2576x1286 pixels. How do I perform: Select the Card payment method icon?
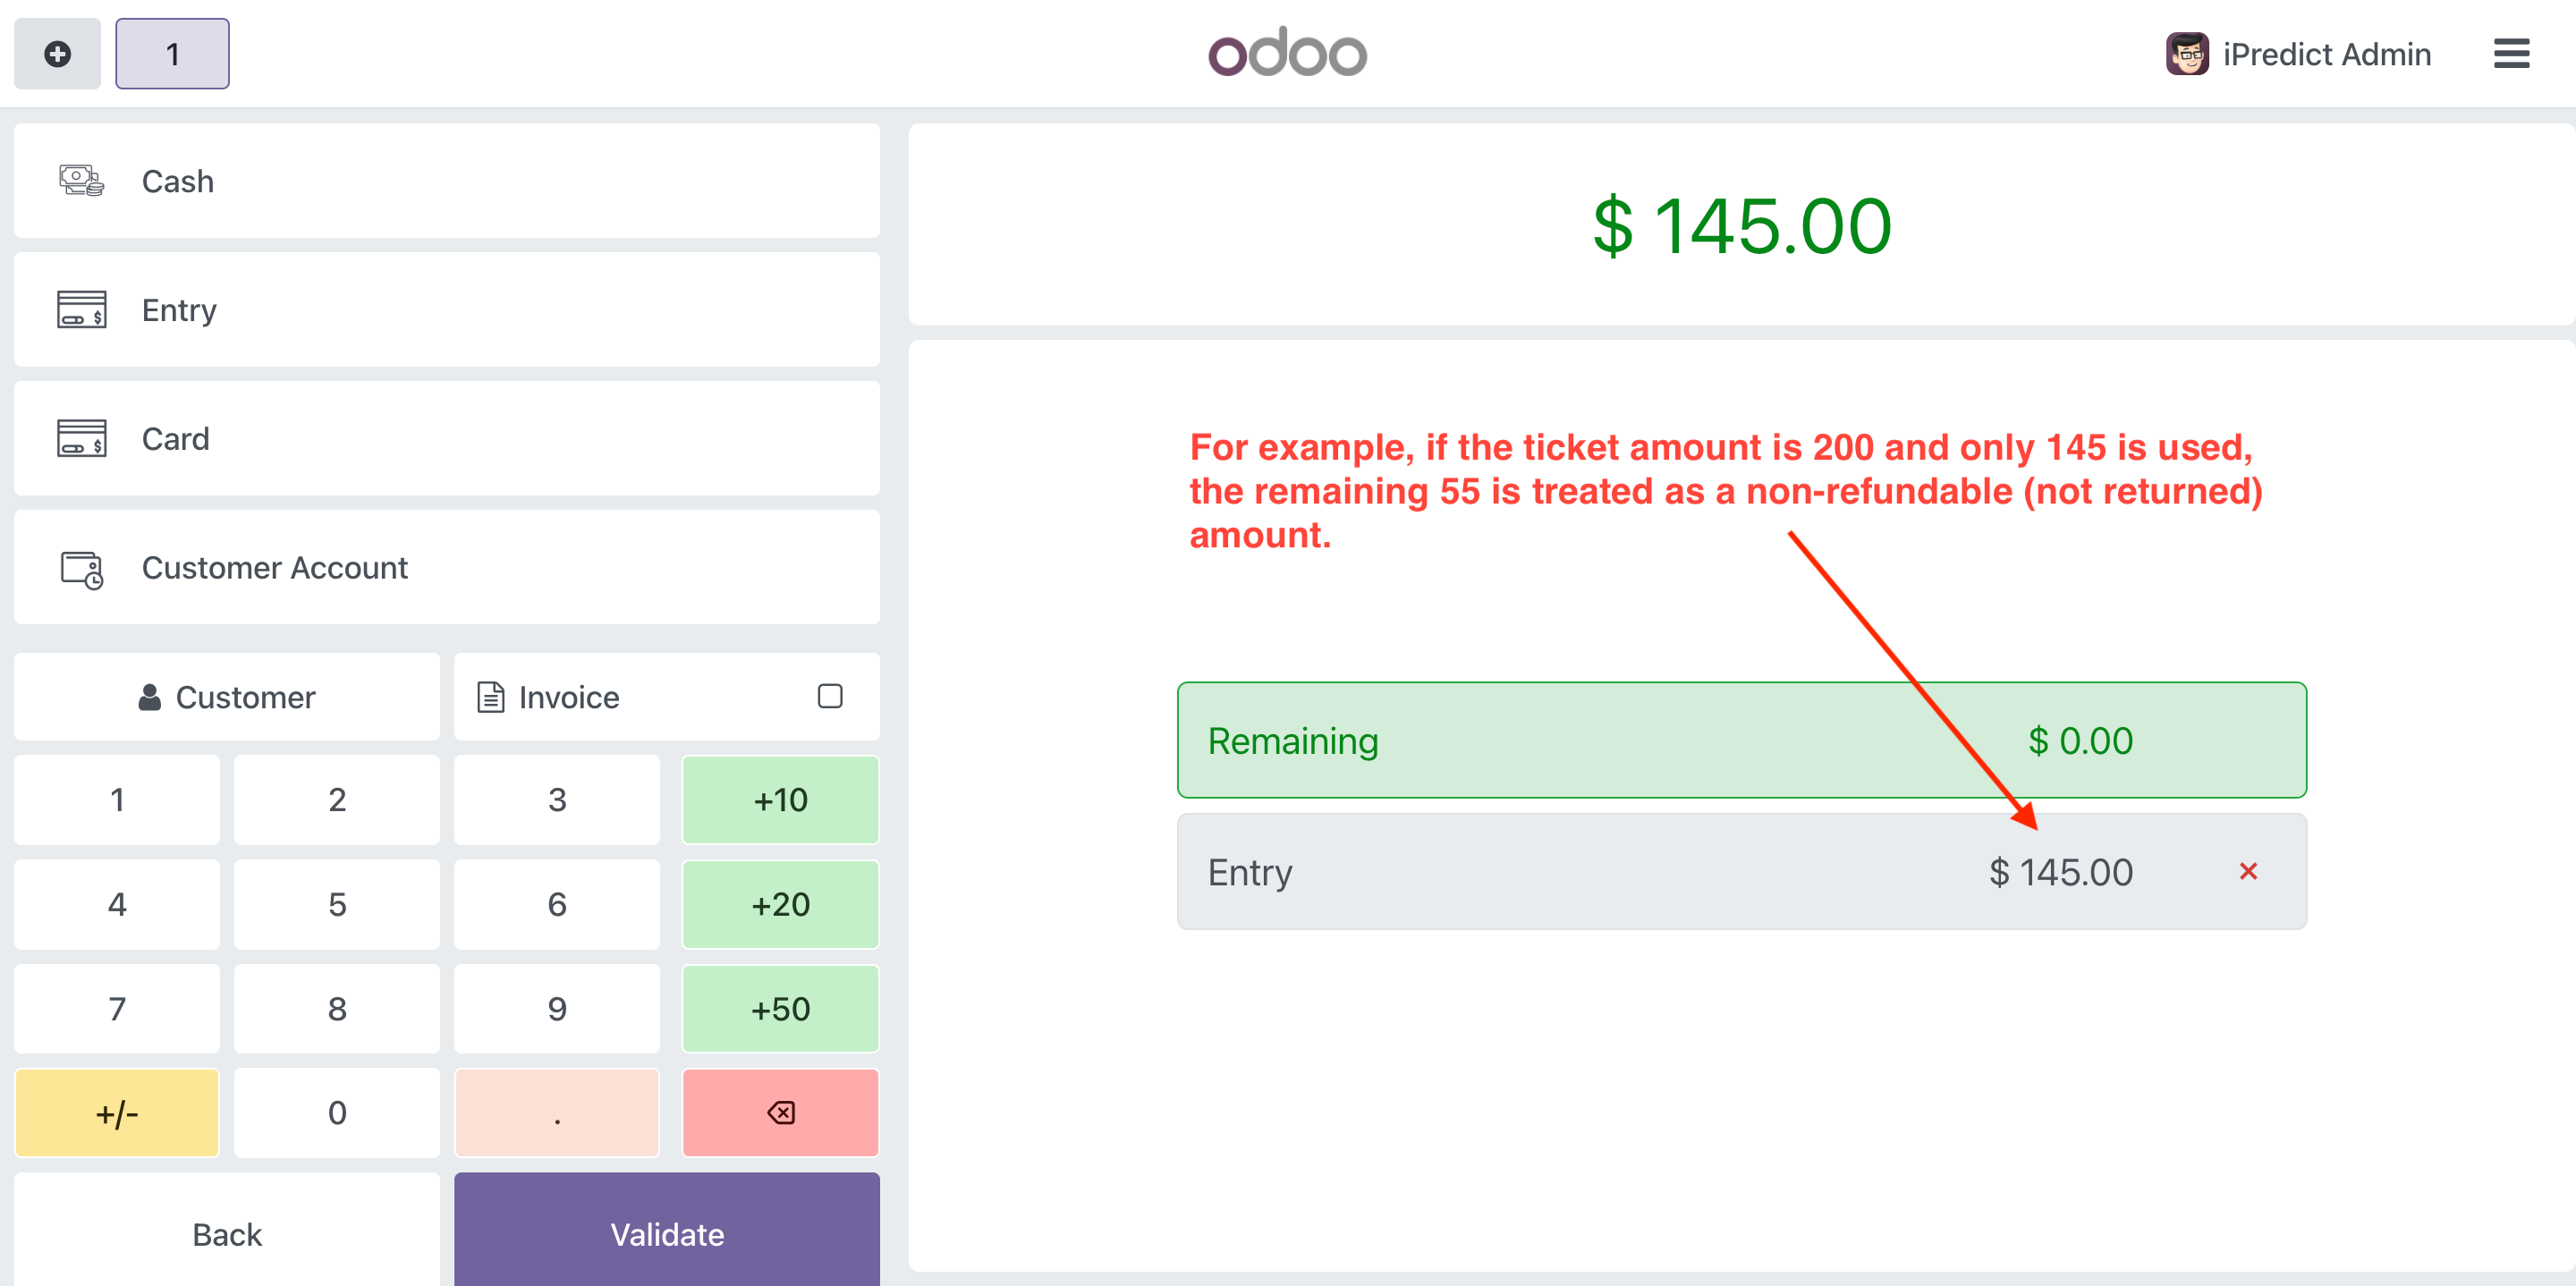[81, 439]
